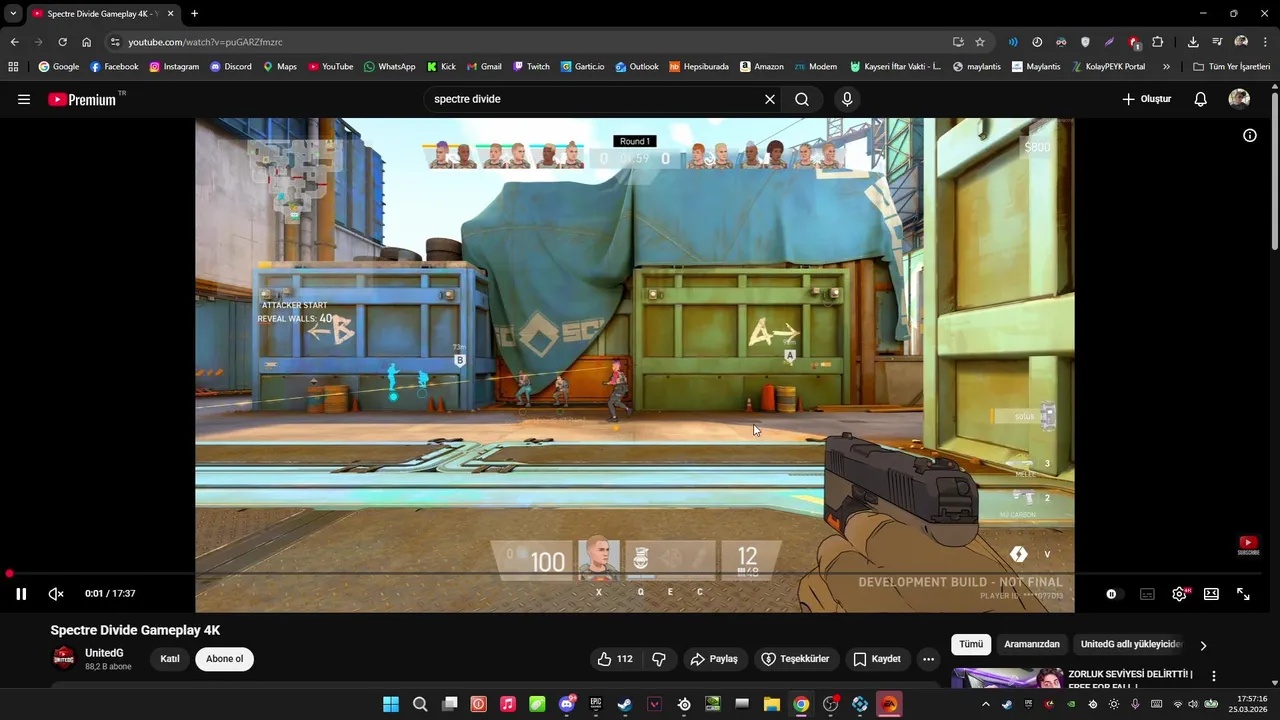
Task: Show video info card icon
Action: tap(1250, 136)
